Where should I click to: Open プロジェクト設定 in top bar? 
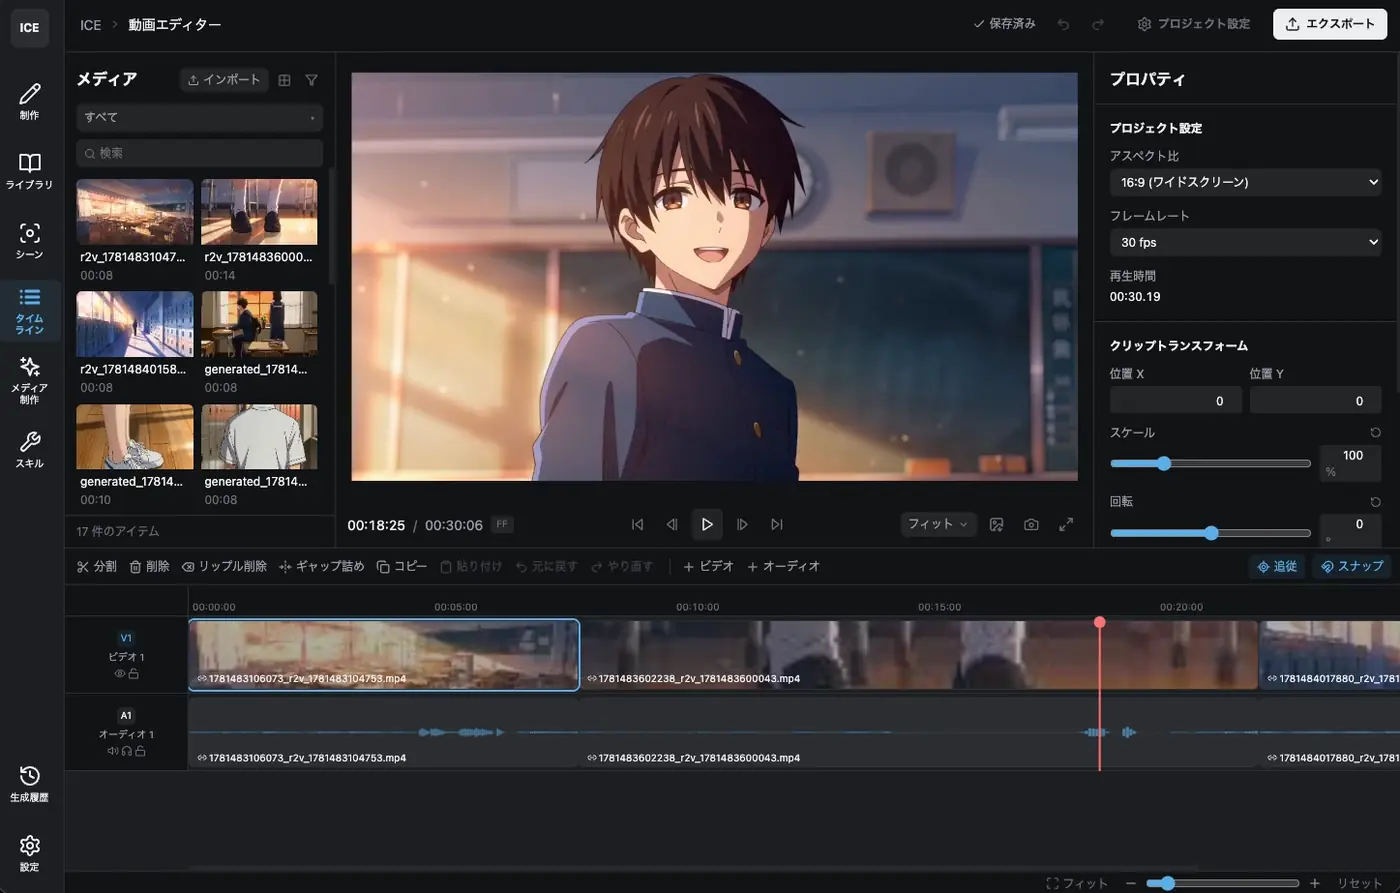(x=1194, y=24)
